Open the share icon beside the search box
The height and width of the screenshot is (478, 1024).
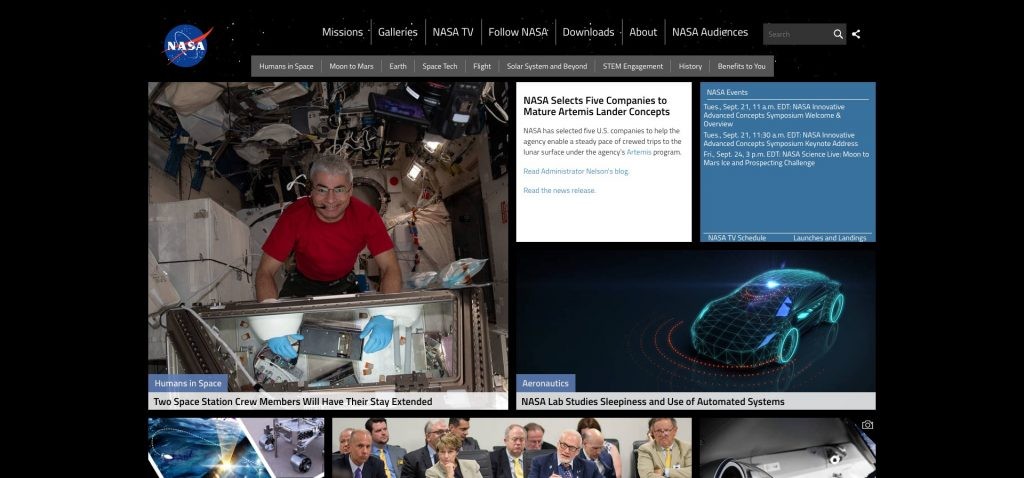tap(856, 34)
